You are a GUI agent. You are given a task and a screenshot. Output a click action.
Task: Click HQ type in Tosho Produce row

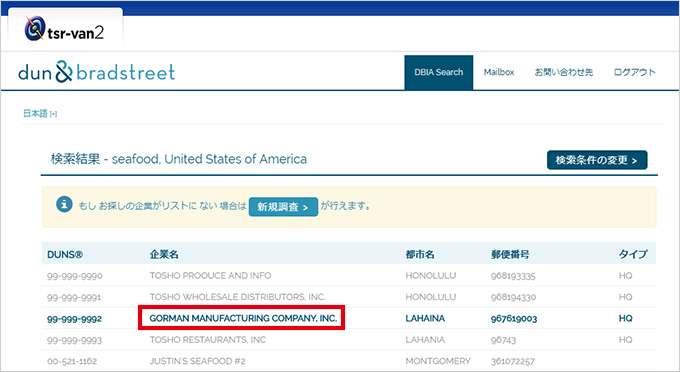pos(625,275)
